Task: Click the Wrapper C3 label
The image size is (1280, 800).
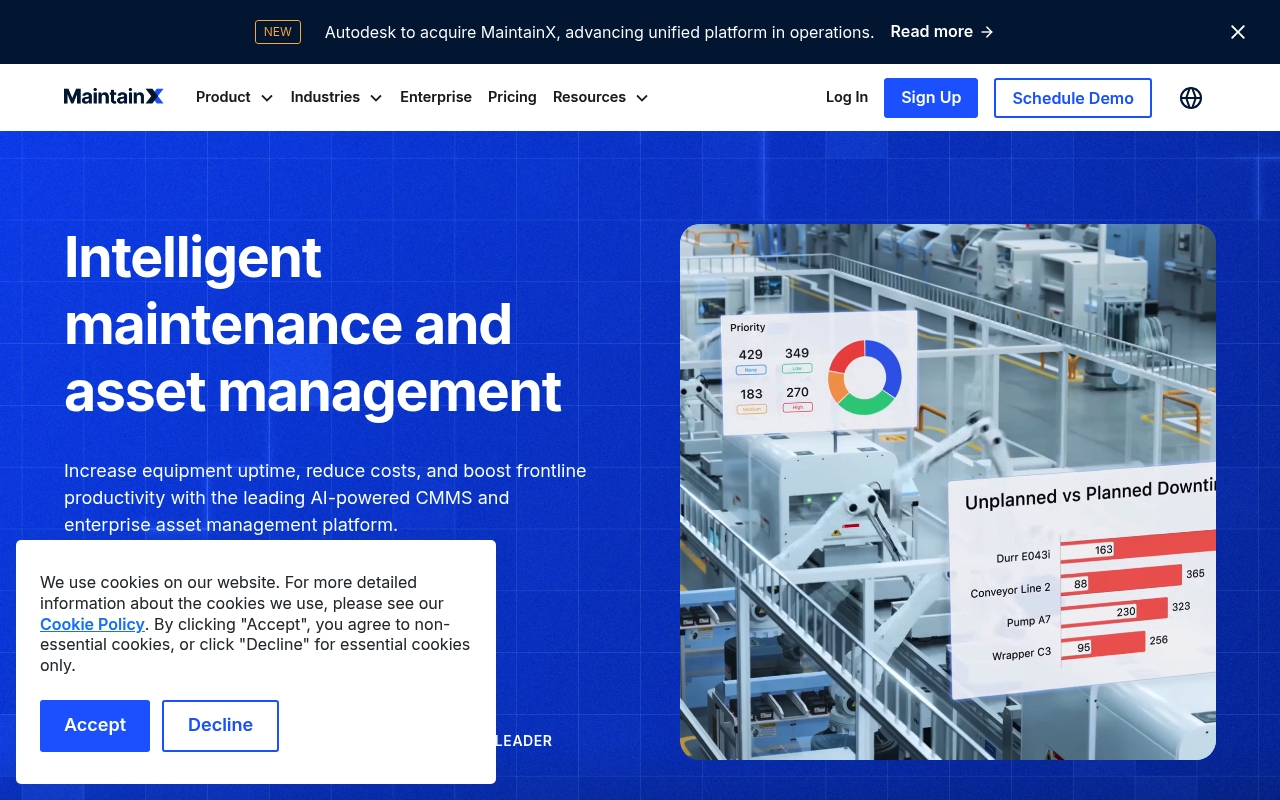Action: coord(1021,654)
